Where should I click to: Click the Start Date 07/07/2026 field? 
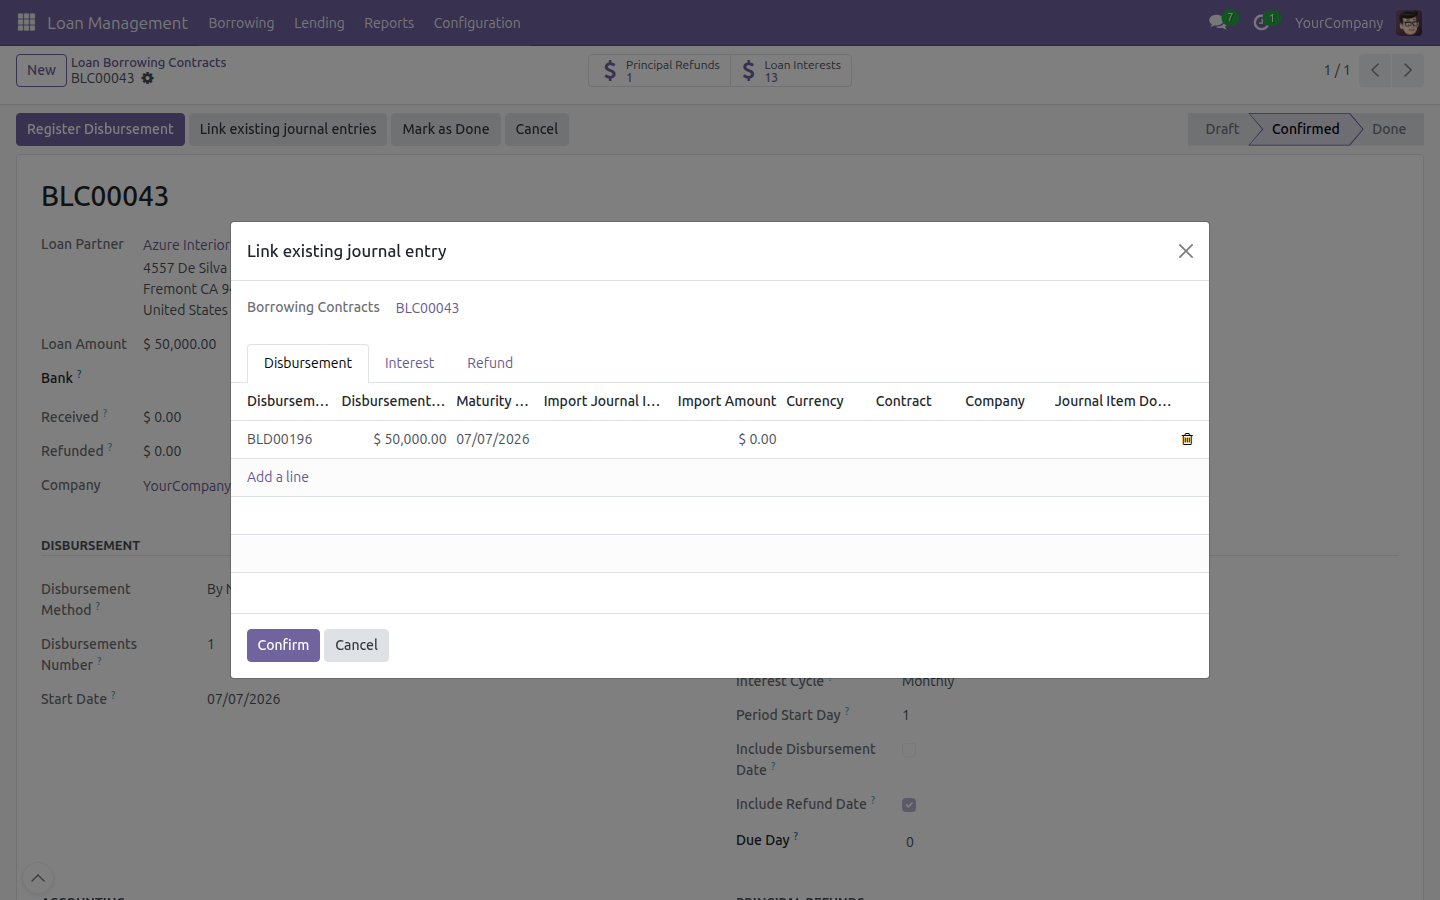(x=243, y=699)
